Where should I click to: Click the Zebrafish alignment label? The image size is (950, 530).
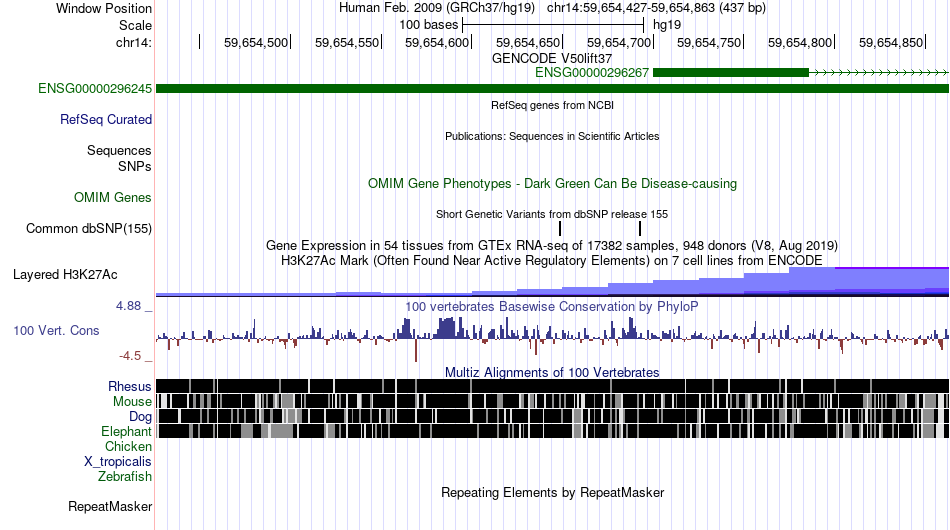(x=125, y=476)
